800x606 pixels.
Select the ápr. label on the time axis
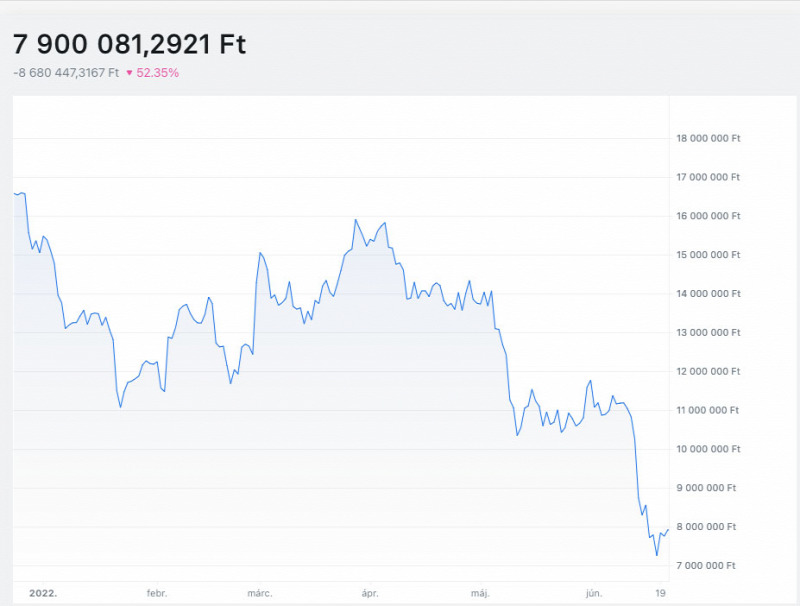pos(371,593)
